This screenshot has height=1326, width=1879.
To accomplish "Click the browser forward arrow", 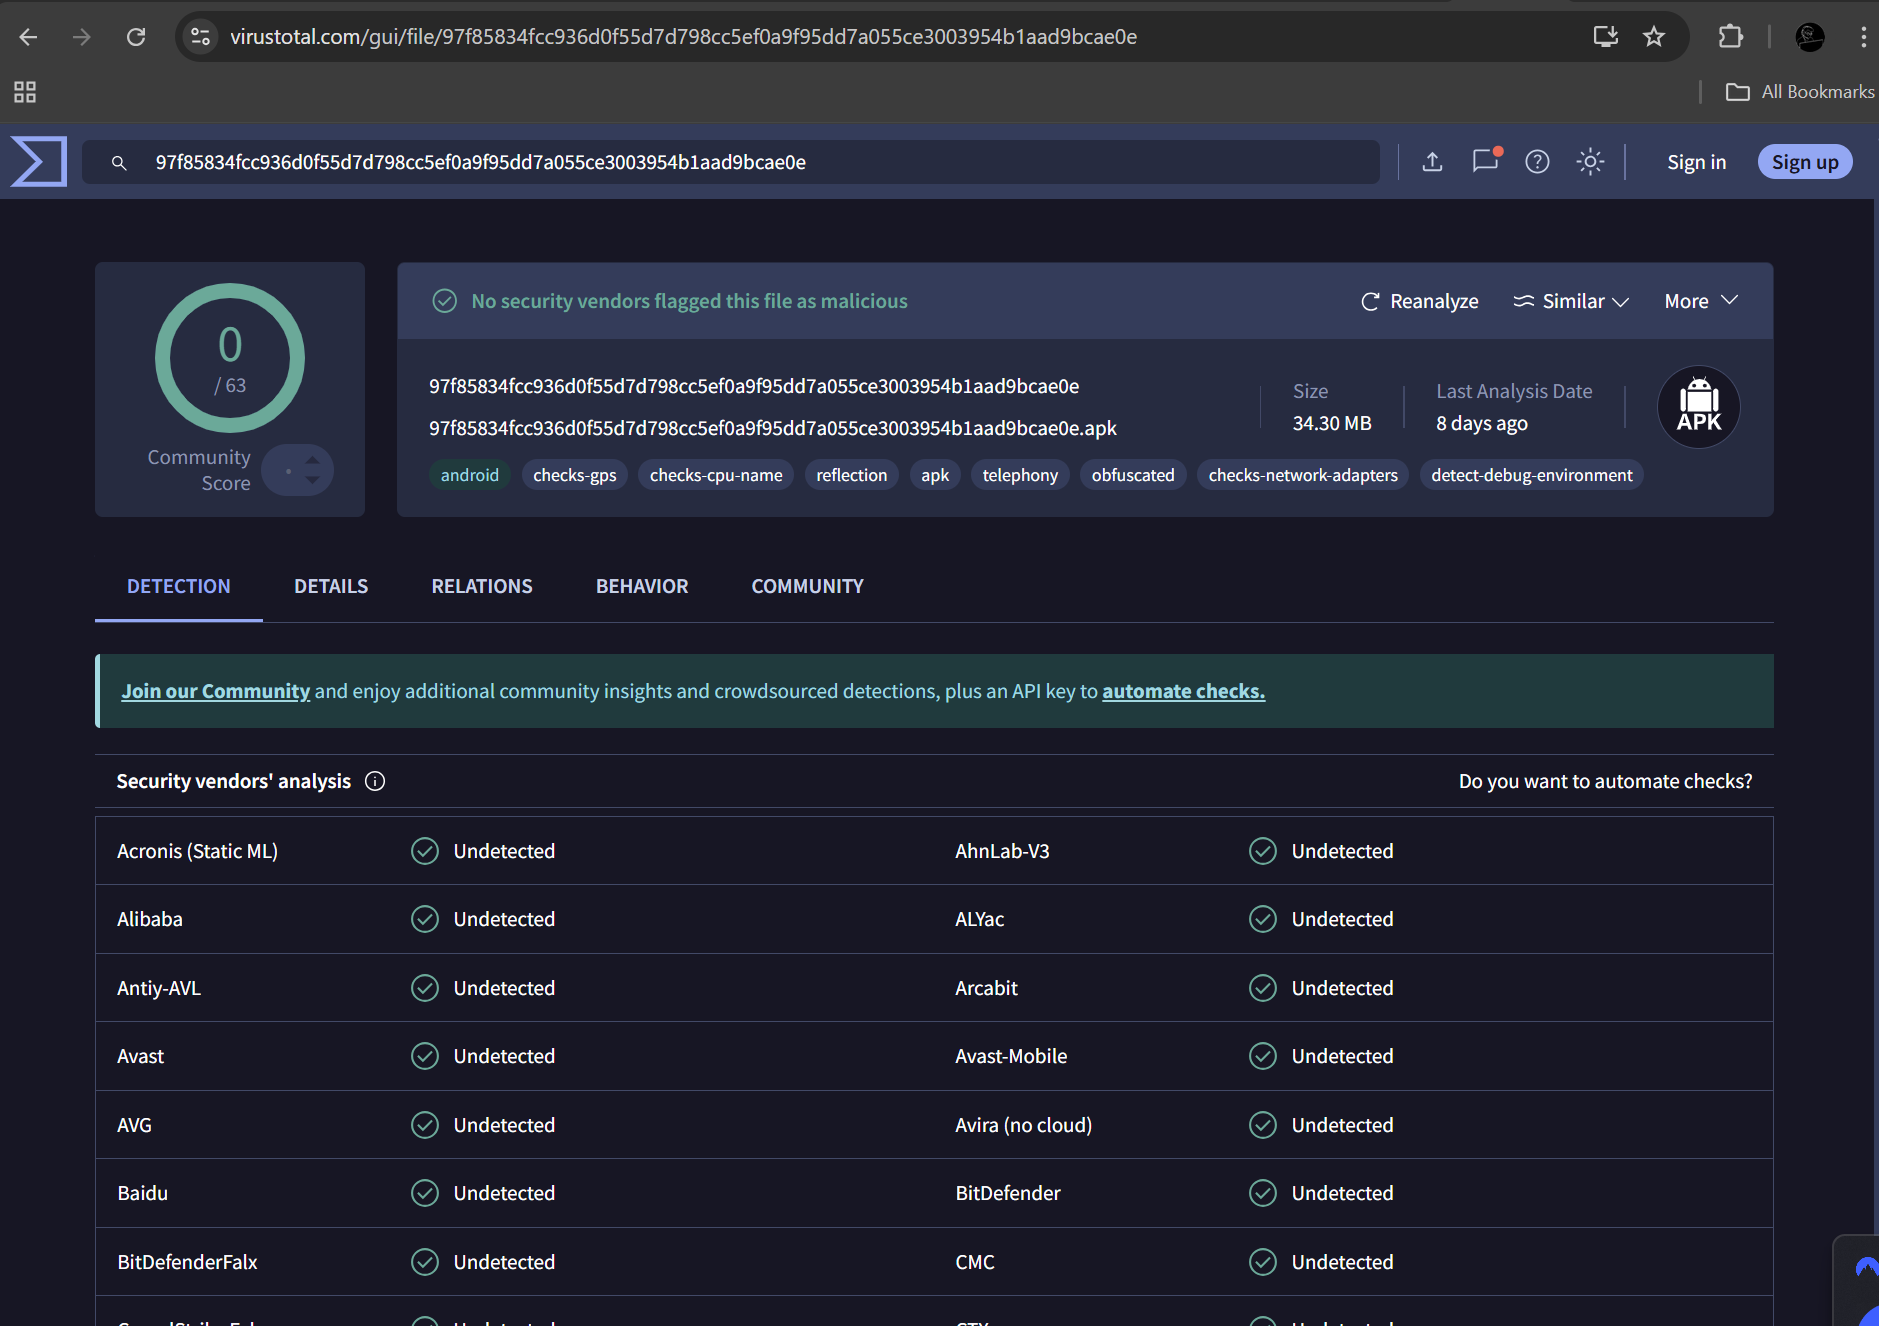I will [82, 37].
